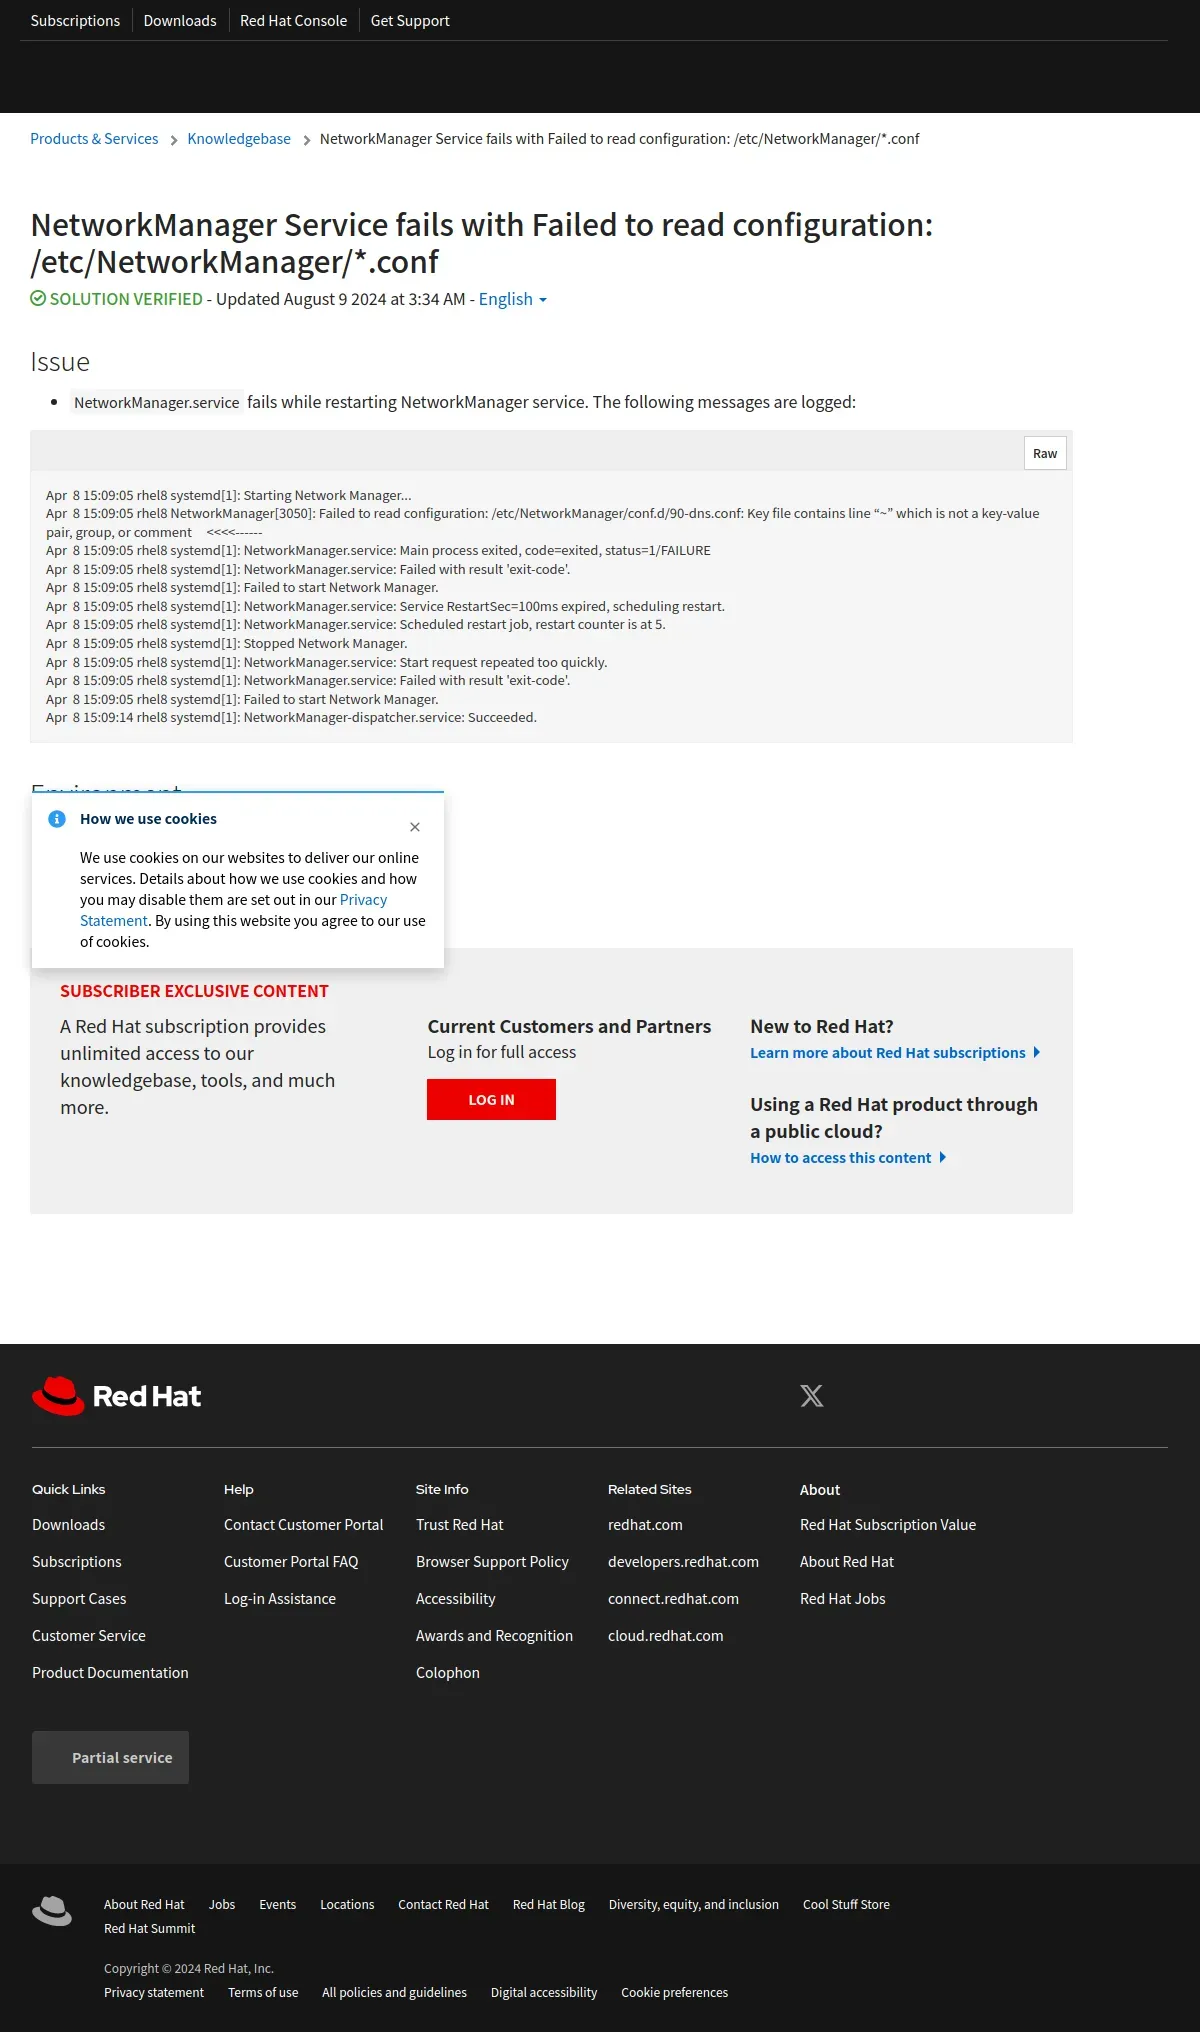Open Product Documentation footer link
This screenshot has width=1200, height=2032.
click(x=110, y=1673)
